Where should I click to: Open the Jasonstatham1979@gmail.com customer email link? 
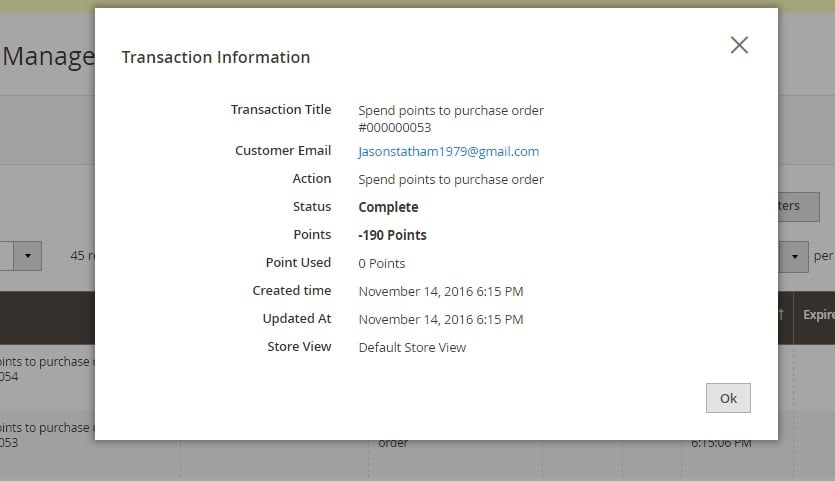pyautogui.click(x=448, y=152)
